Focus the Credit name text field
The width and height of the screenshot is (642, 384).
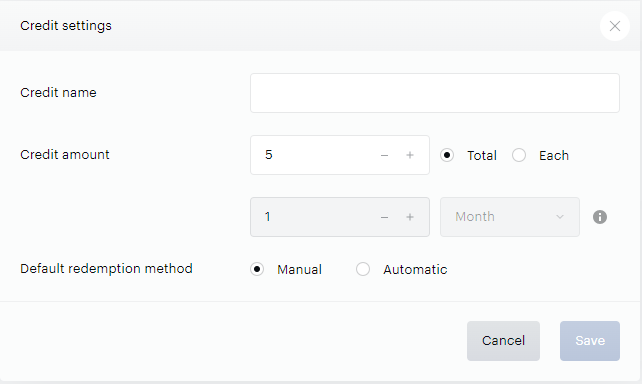435,93
